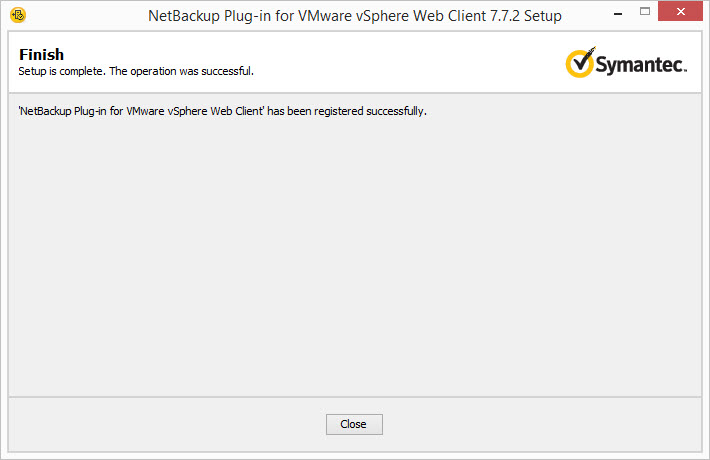
Task: Click the divider under the Finish header
Action: pyautogui.click(x=355, y=93)
